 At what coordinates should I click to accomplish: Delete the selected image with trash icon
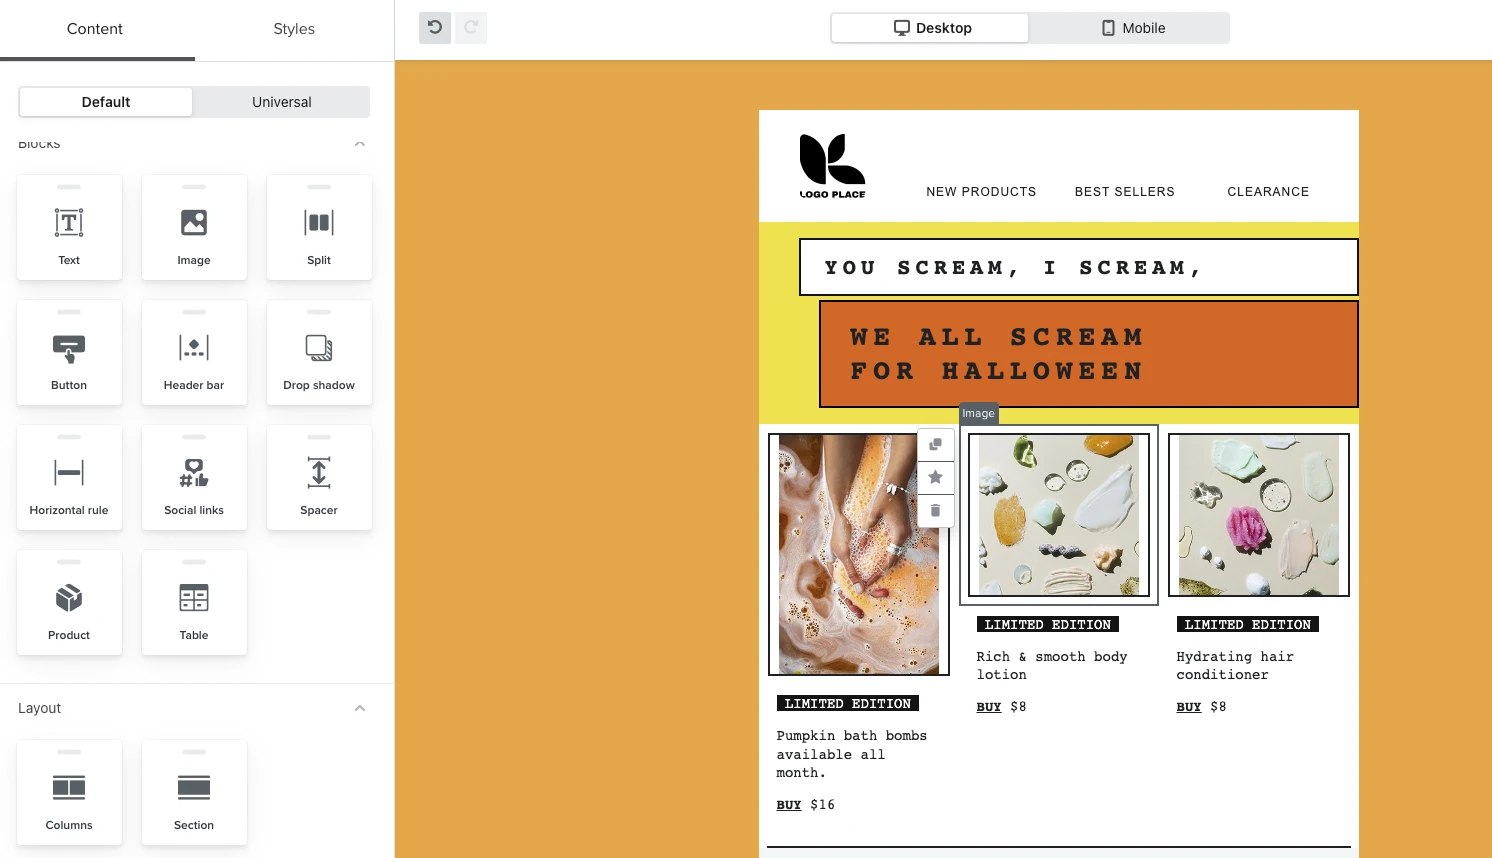(x=935, y=510)
